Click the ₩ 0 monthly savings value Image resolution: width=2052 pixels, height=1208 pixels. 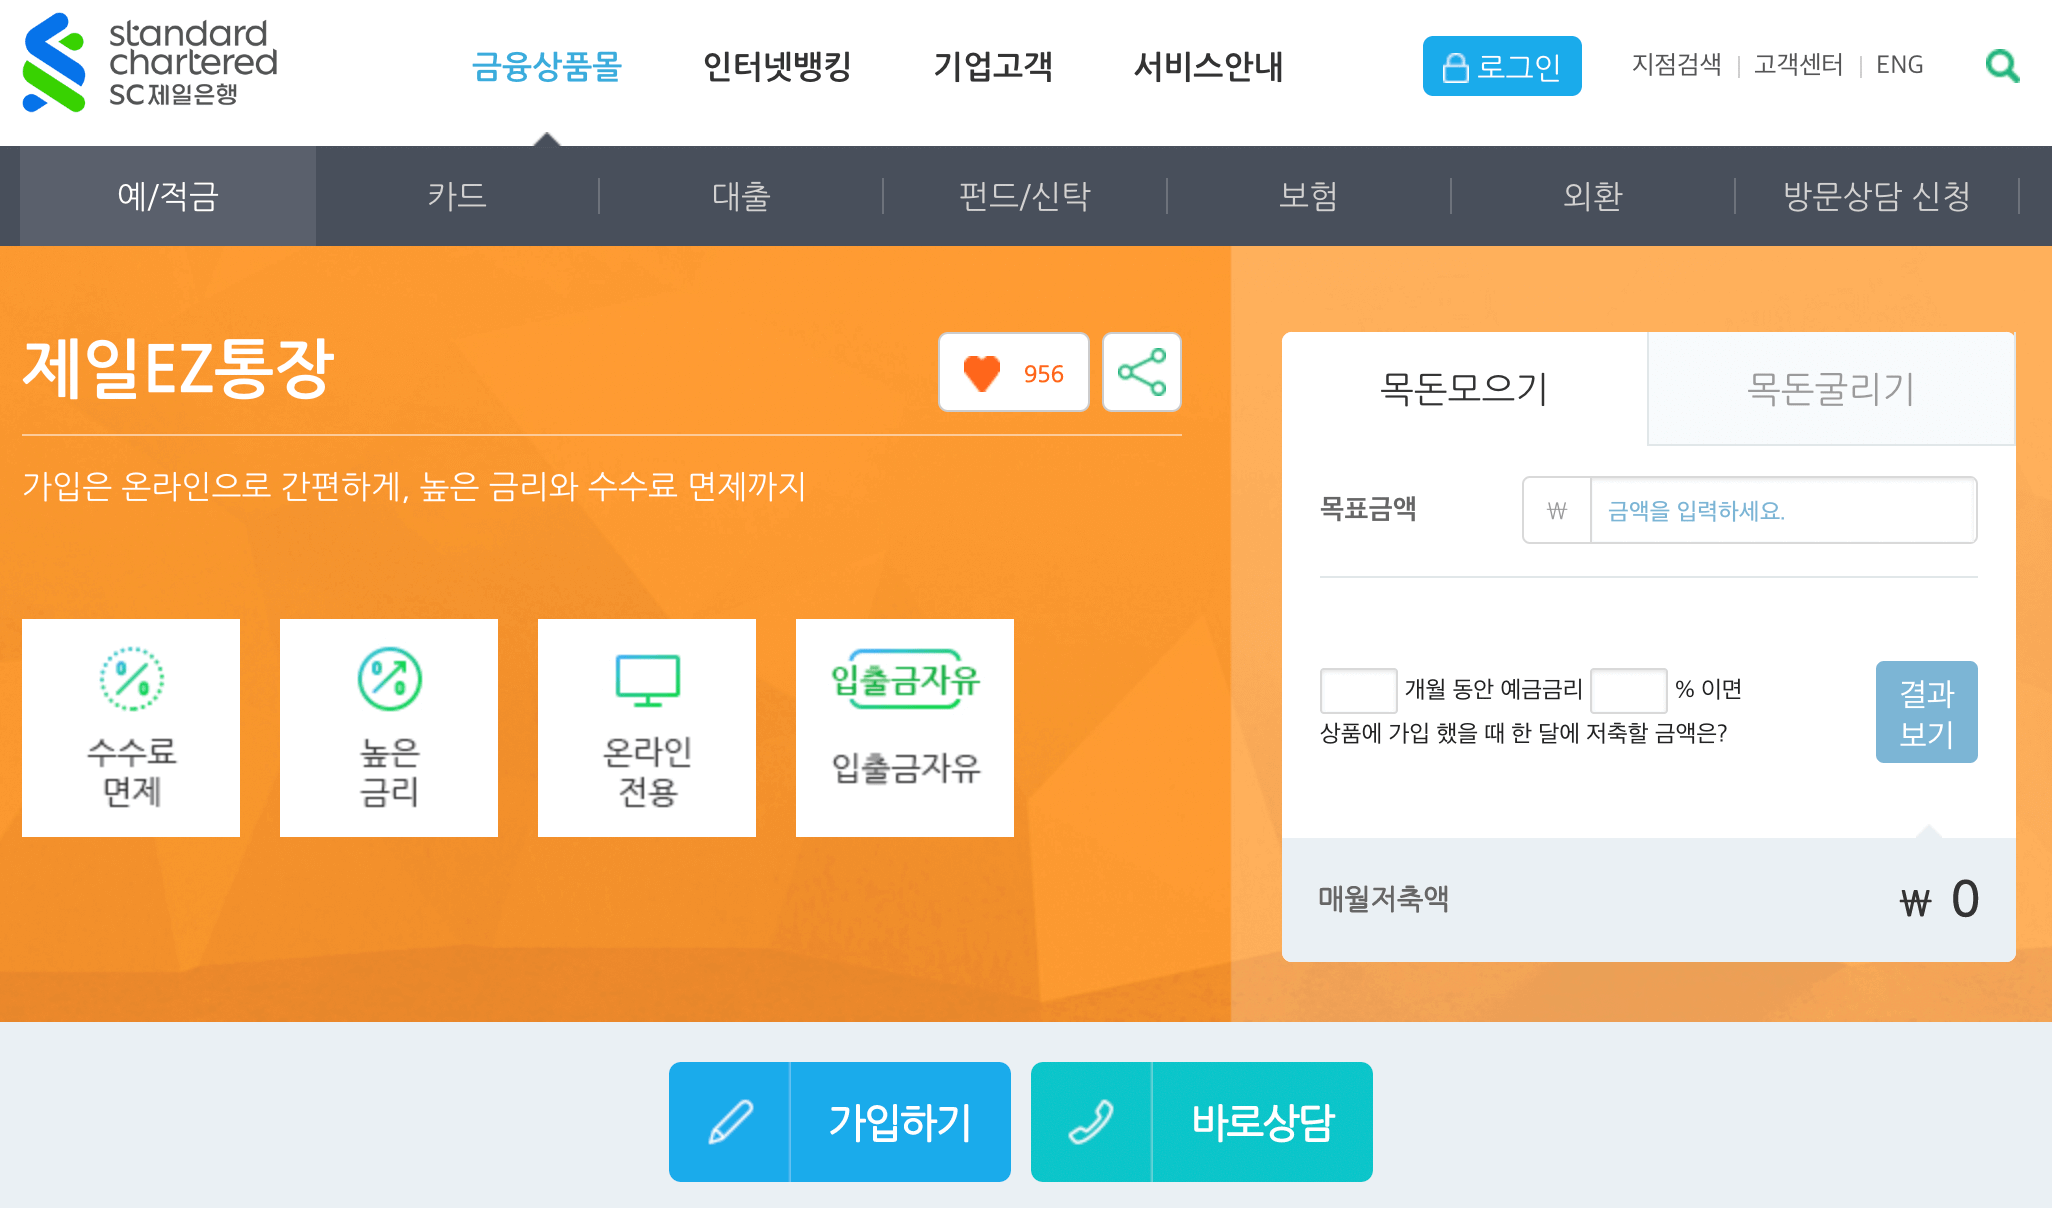pos(1939,899)
